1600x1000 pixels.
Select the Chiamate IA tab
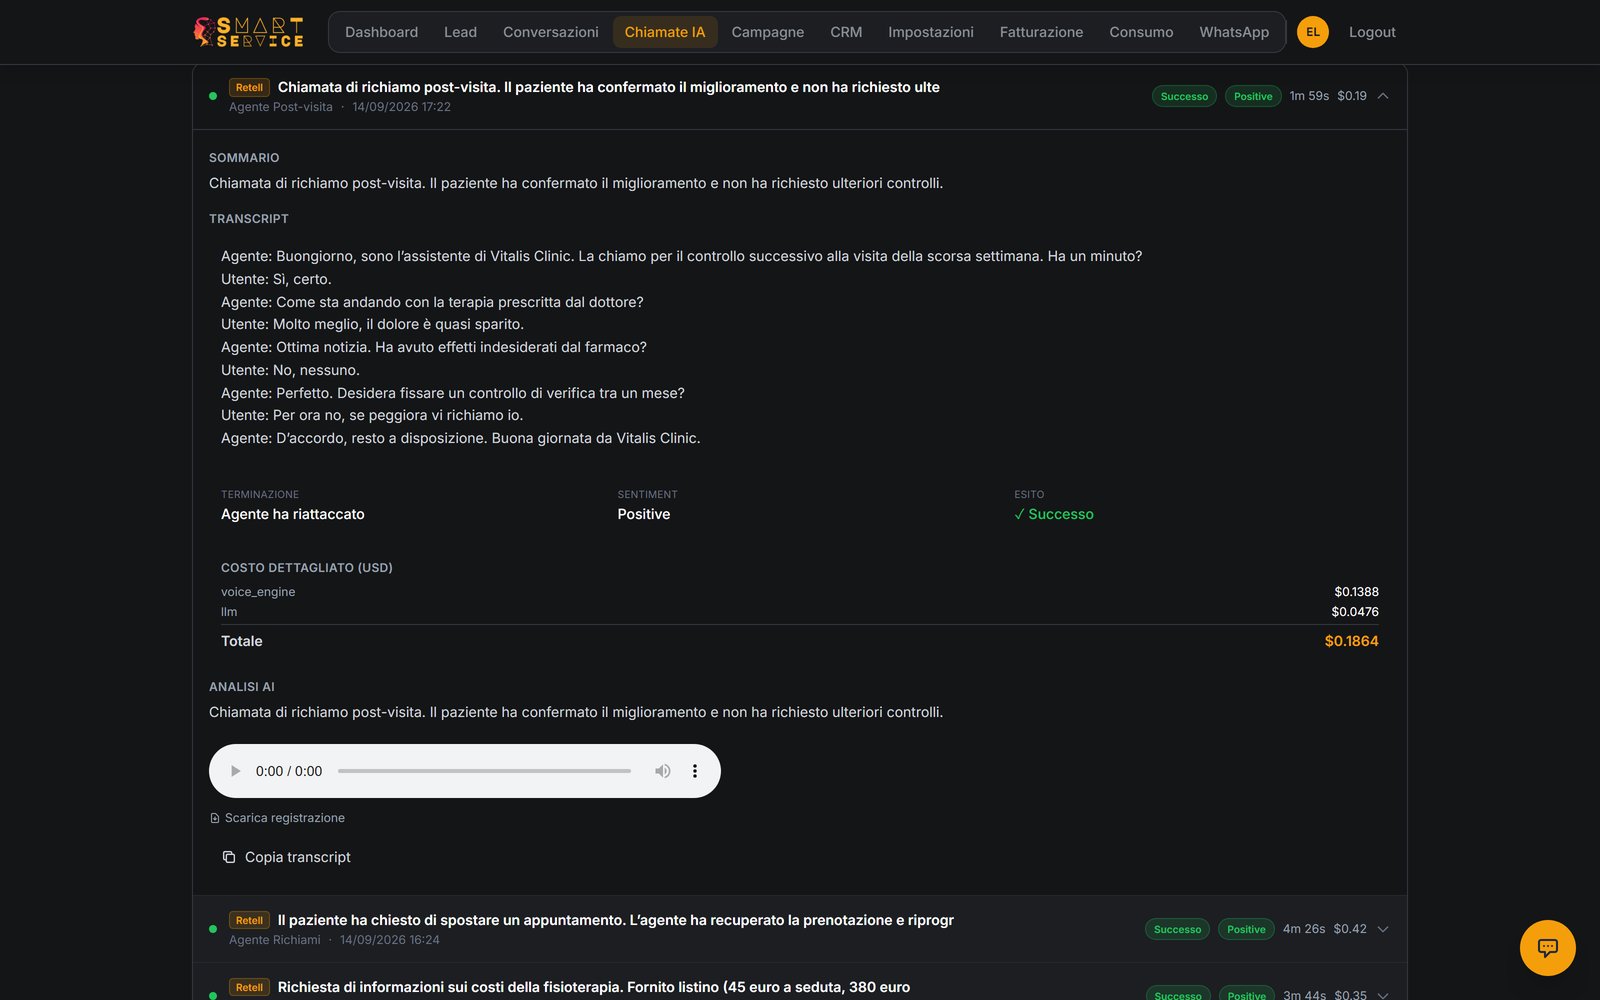click(x=665, y=32)
